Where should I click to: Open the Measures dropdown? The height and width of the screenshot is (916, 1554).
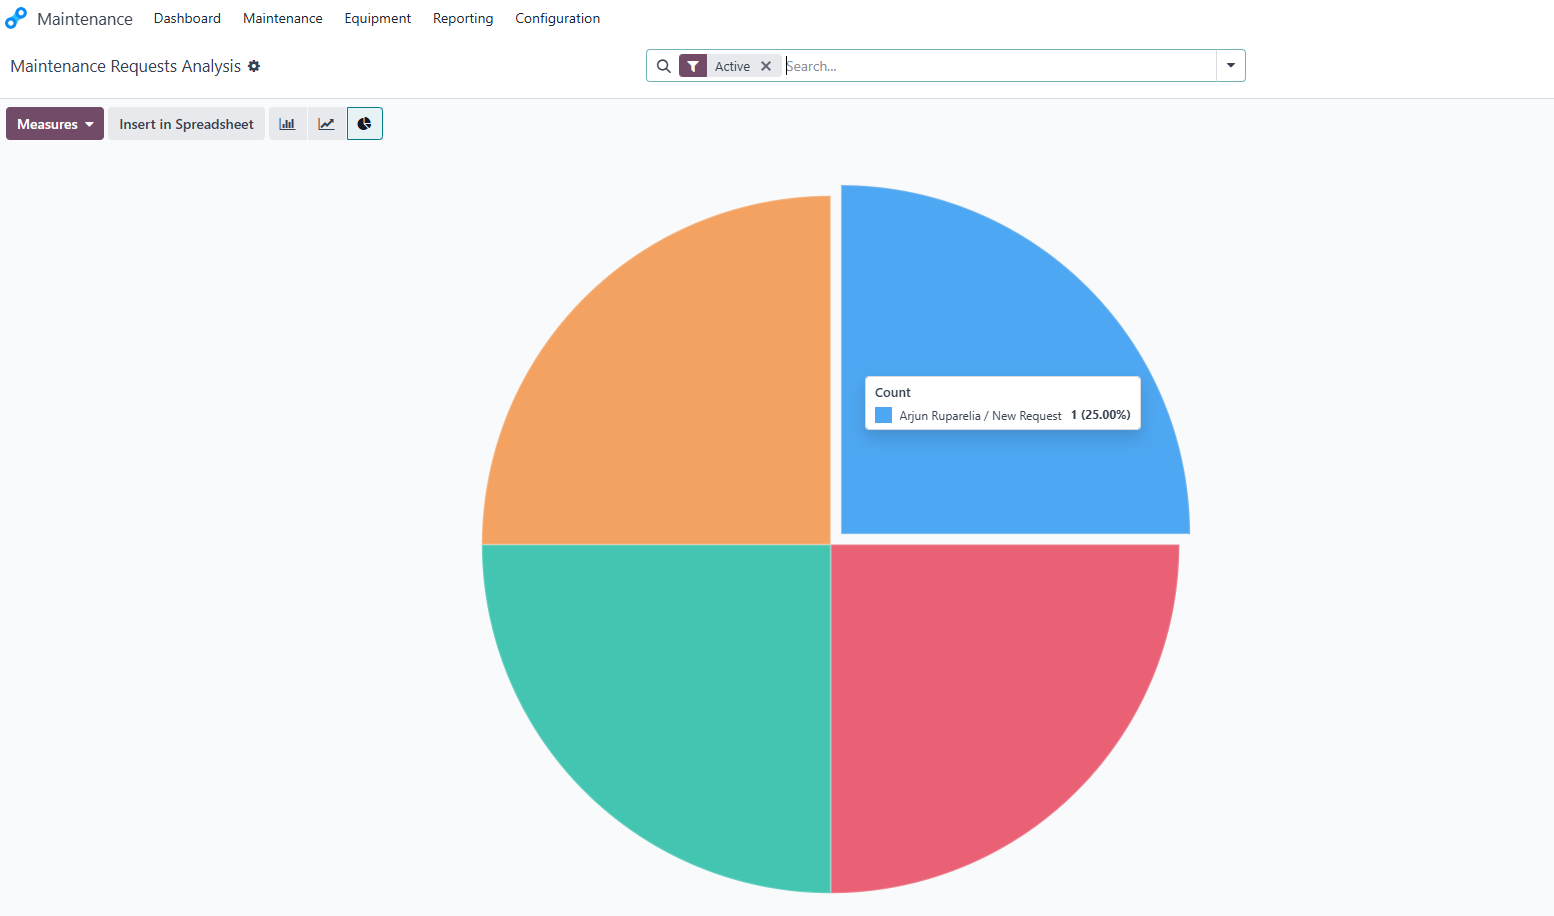click(x=54, y=123)
